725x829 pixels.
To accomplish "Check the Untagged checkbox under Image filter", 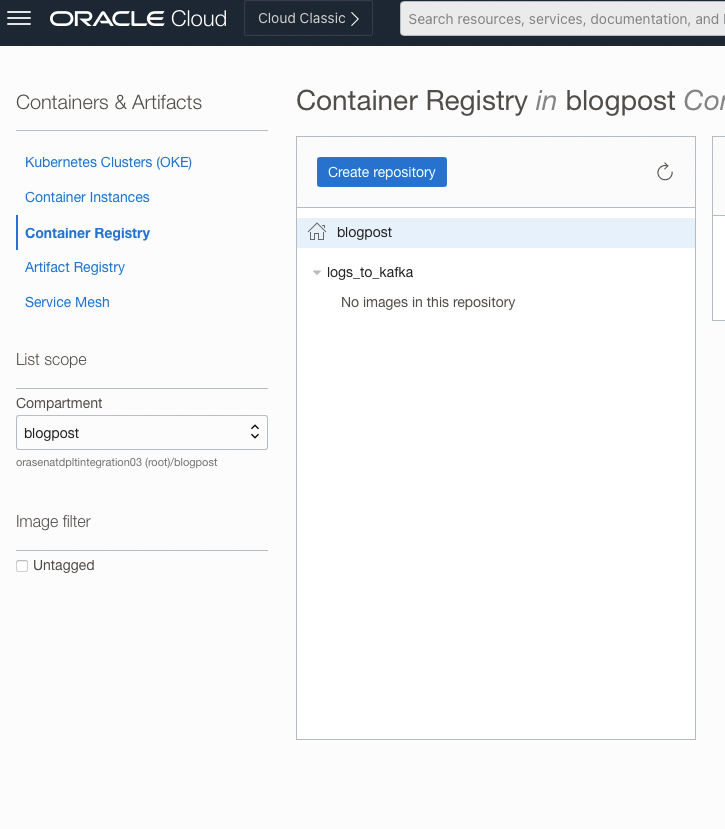I will 21,565.
